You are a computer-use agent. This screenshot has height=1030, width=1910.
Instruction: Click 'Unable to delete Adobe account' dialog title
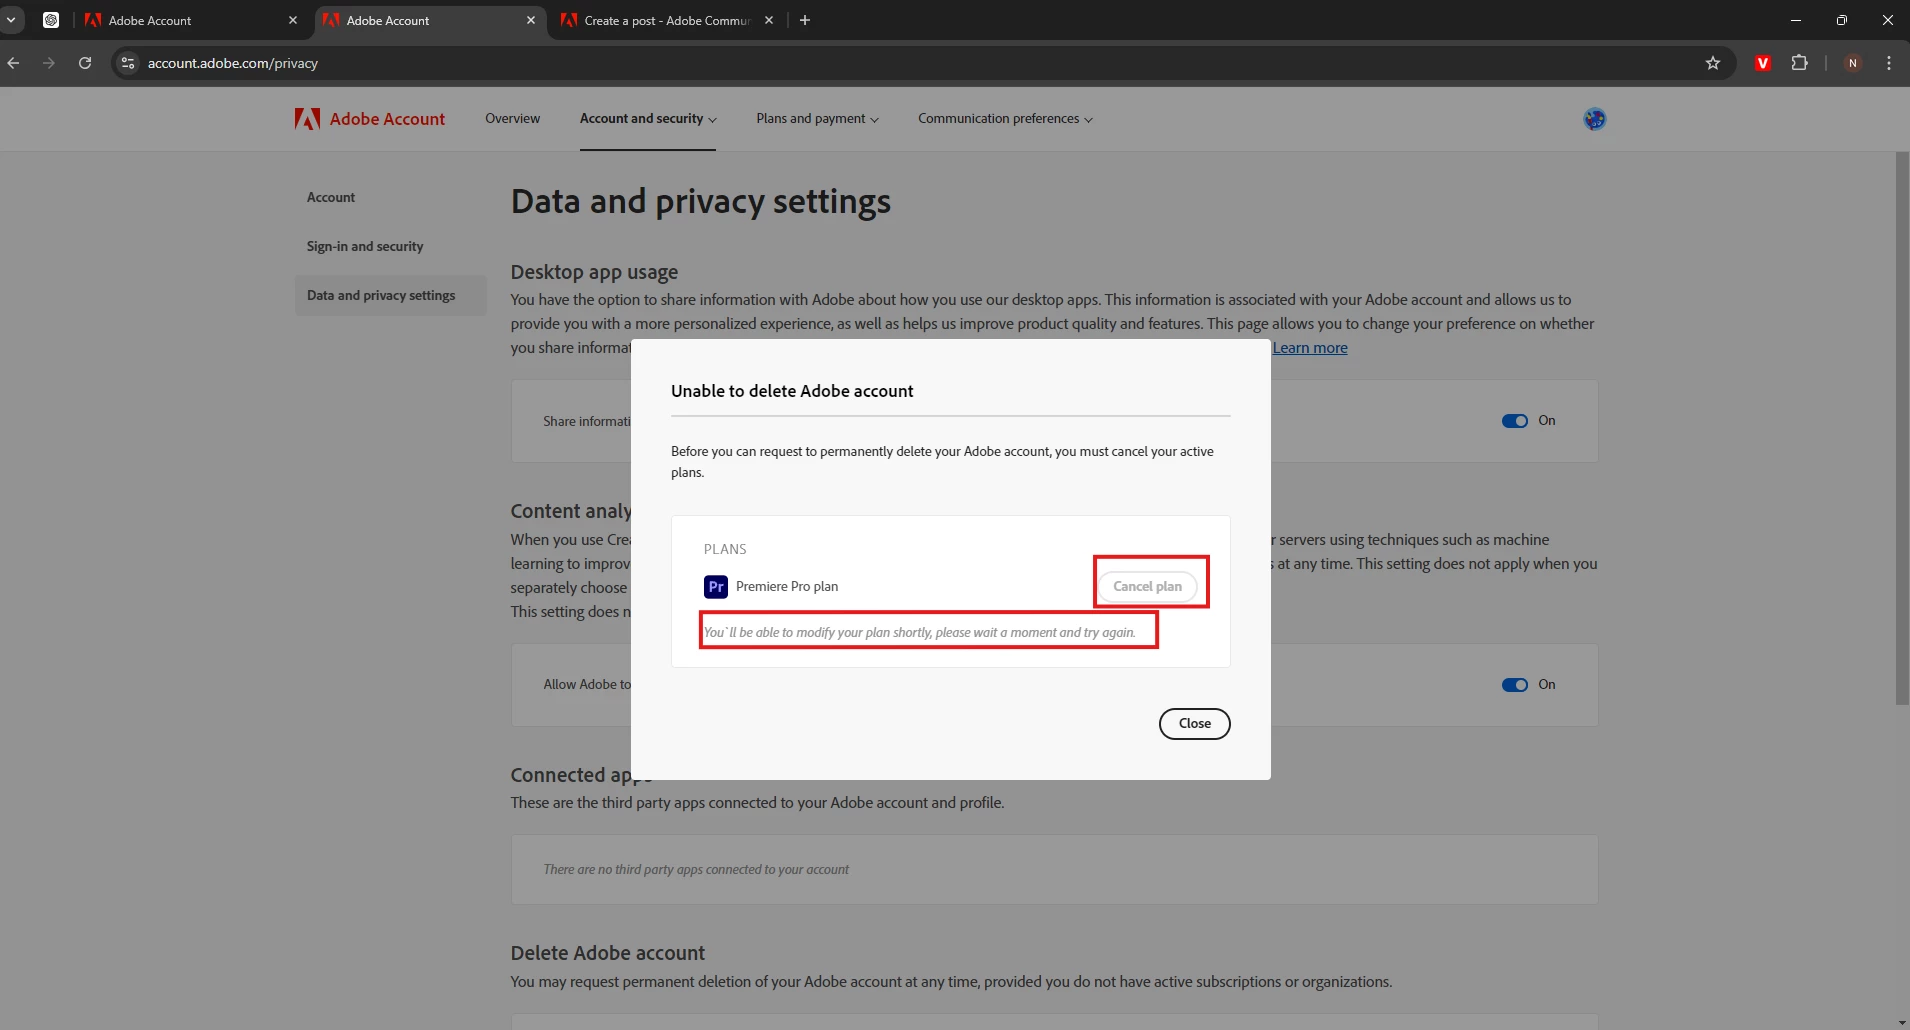tap(792, 391)
